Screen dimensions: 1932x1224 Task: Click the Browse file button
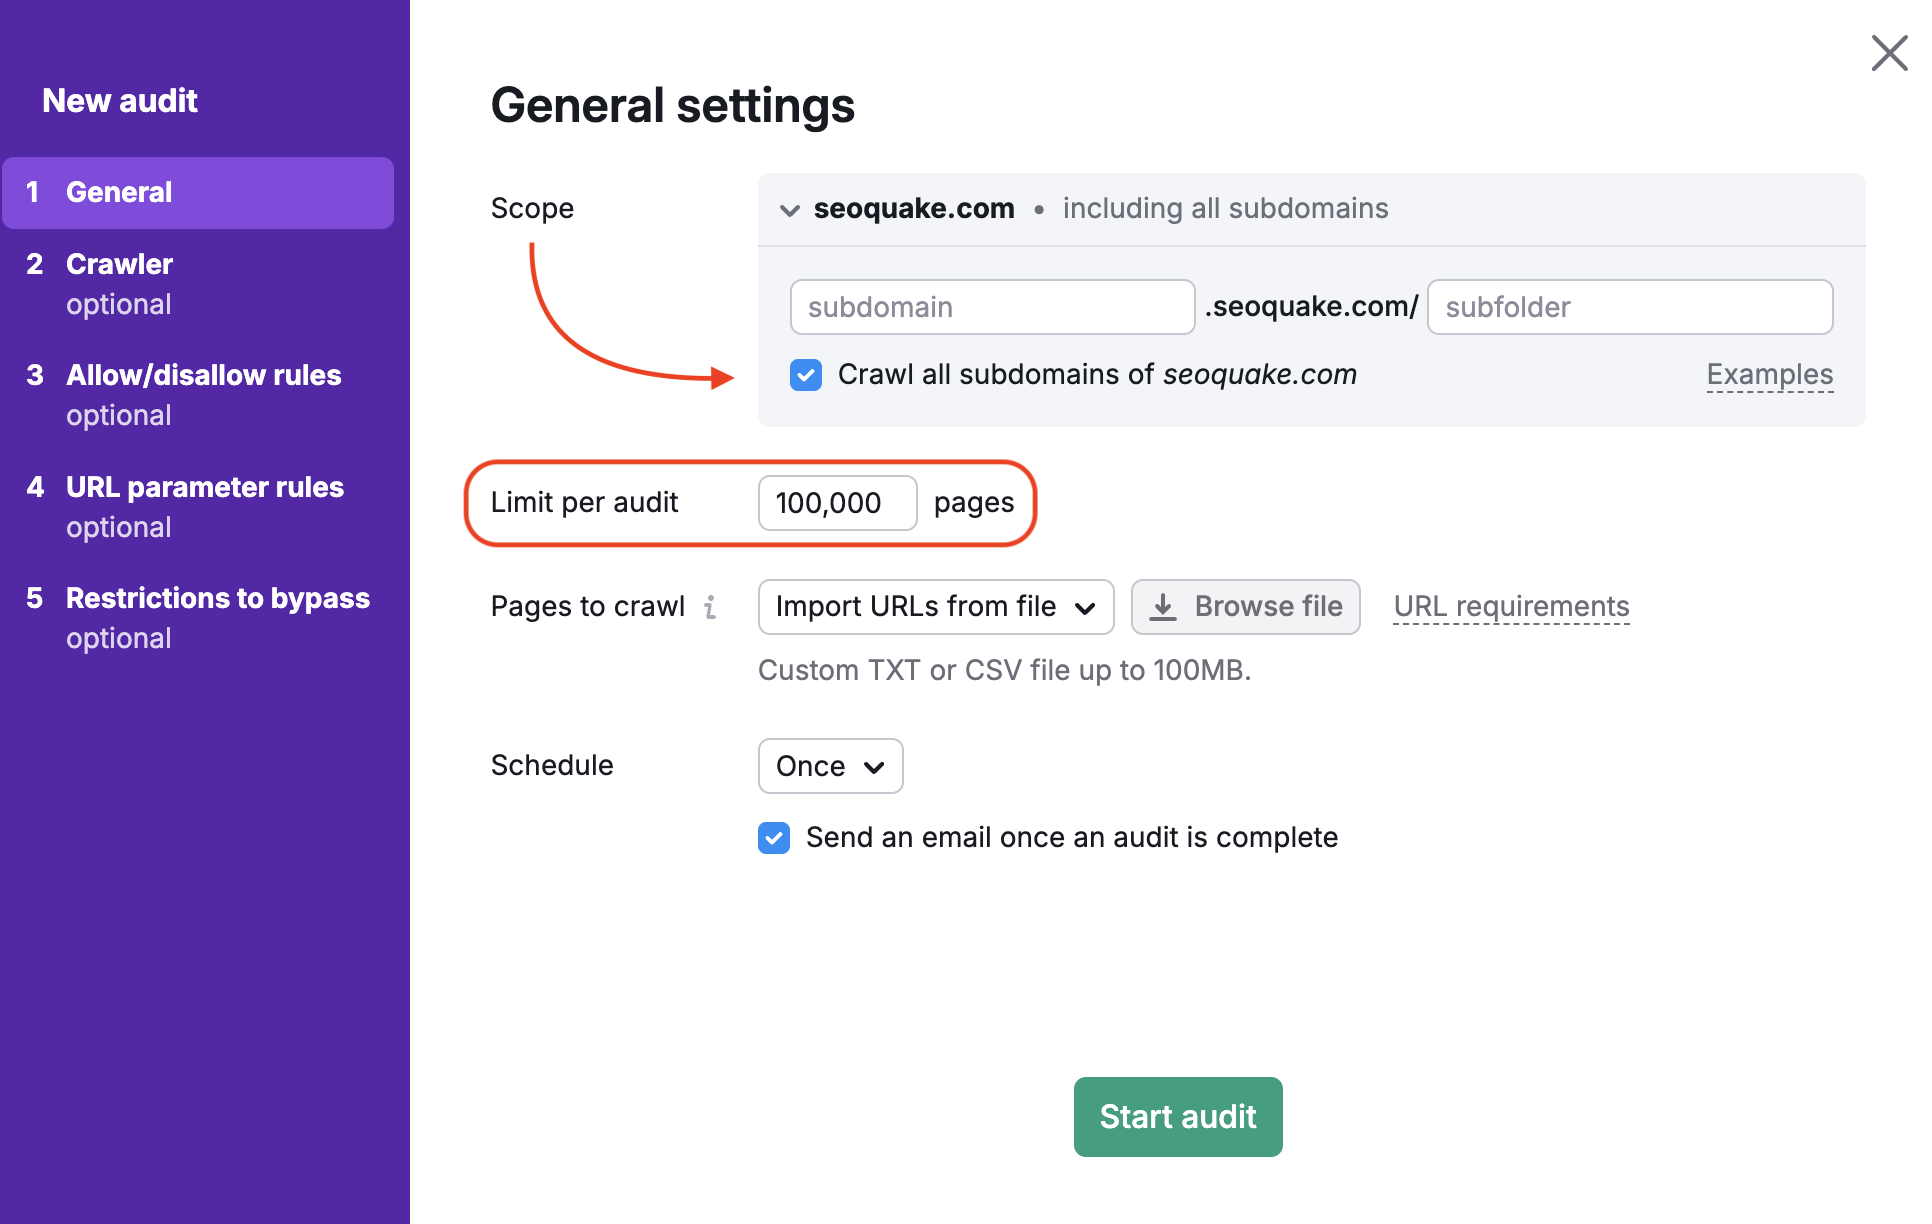[x=1245, y=606]
